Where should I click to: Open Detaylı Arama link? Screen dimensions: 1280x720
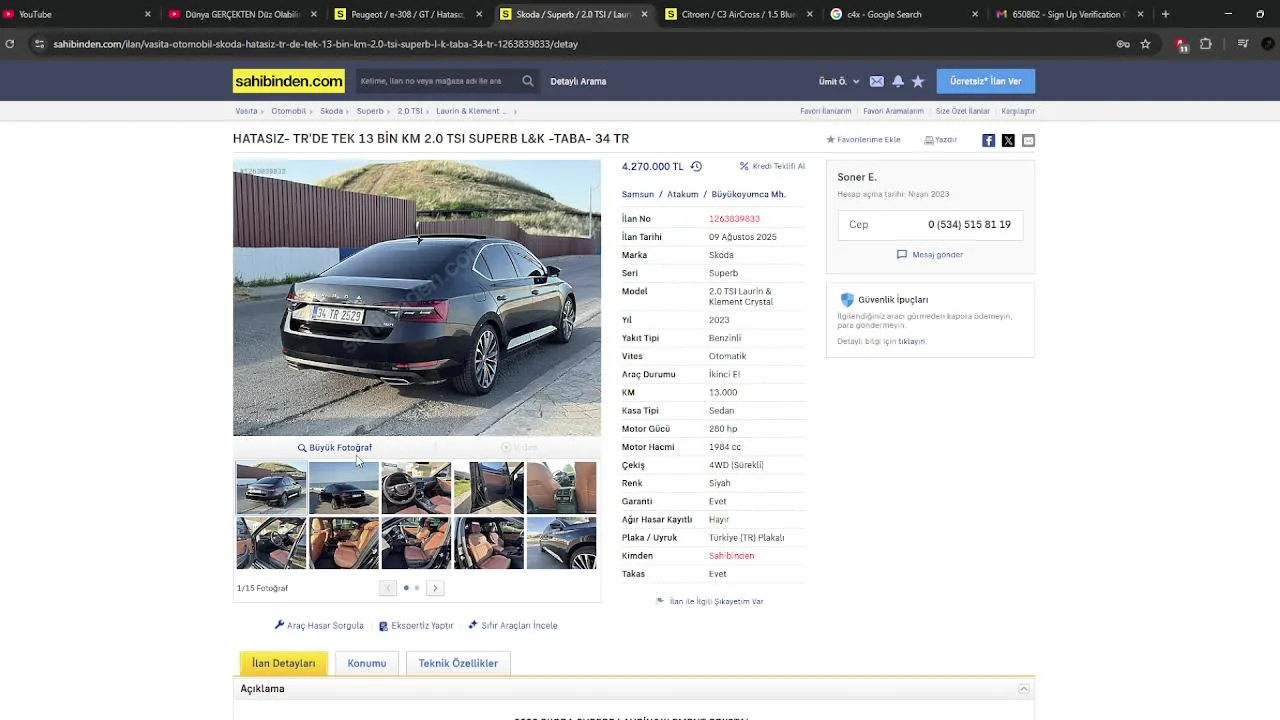click(578, 81)
